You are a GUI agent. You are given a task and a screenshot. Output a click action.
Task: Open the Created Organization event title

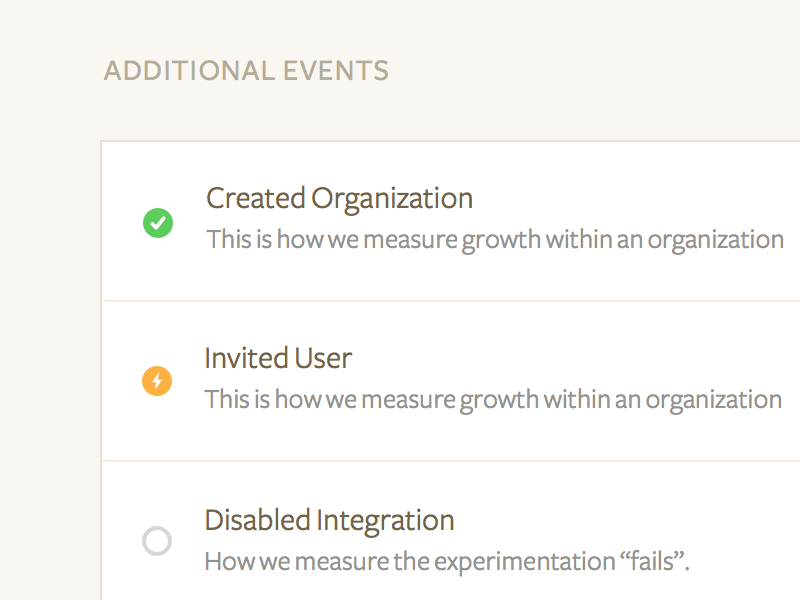pyautogui.click(x=339, y=198)
